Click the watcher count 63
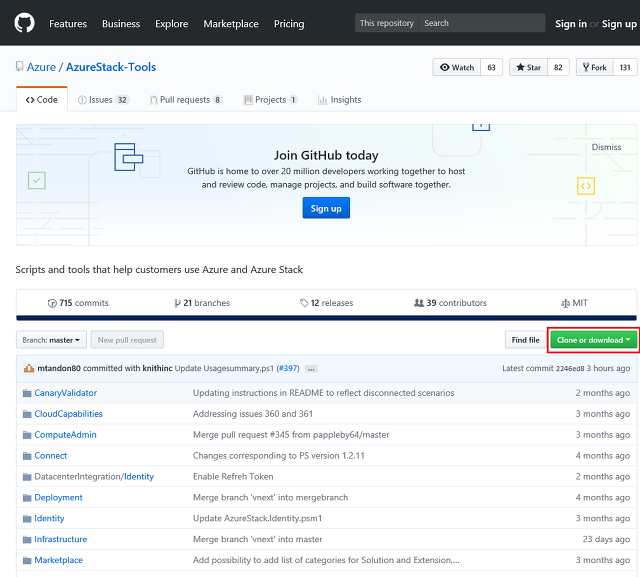Screen dimensions: 640x577 (x=491, y=67)
